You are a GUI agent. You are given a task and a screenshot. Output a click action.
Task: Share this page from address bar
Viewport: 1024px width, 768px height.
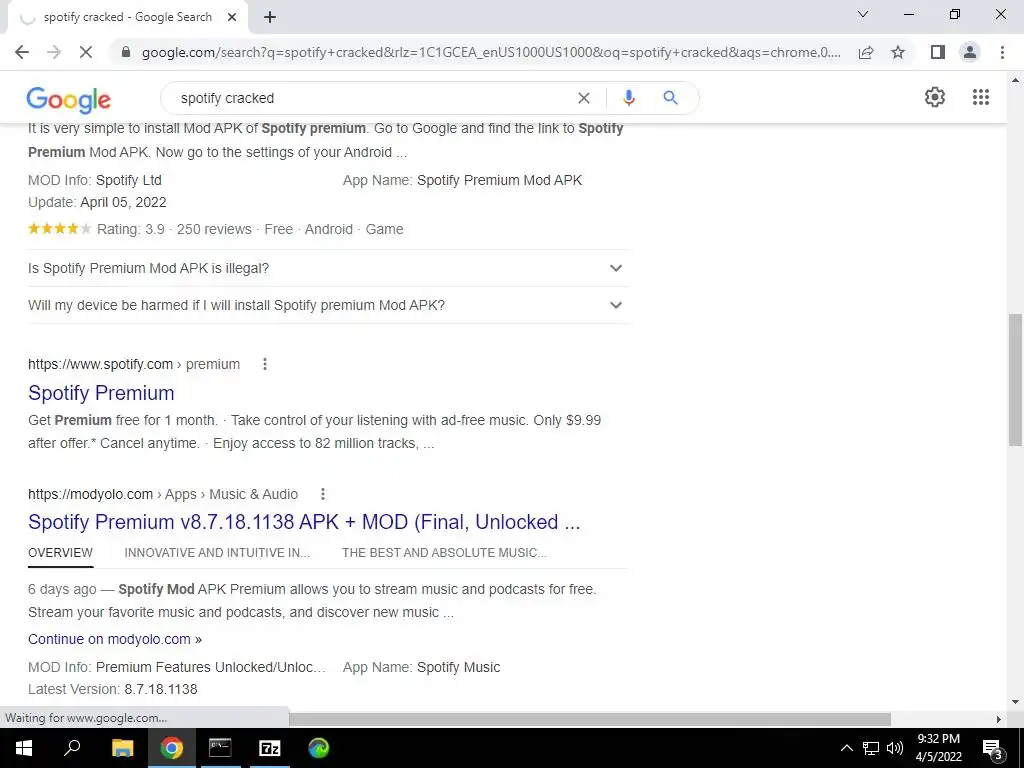click(866, 52)
